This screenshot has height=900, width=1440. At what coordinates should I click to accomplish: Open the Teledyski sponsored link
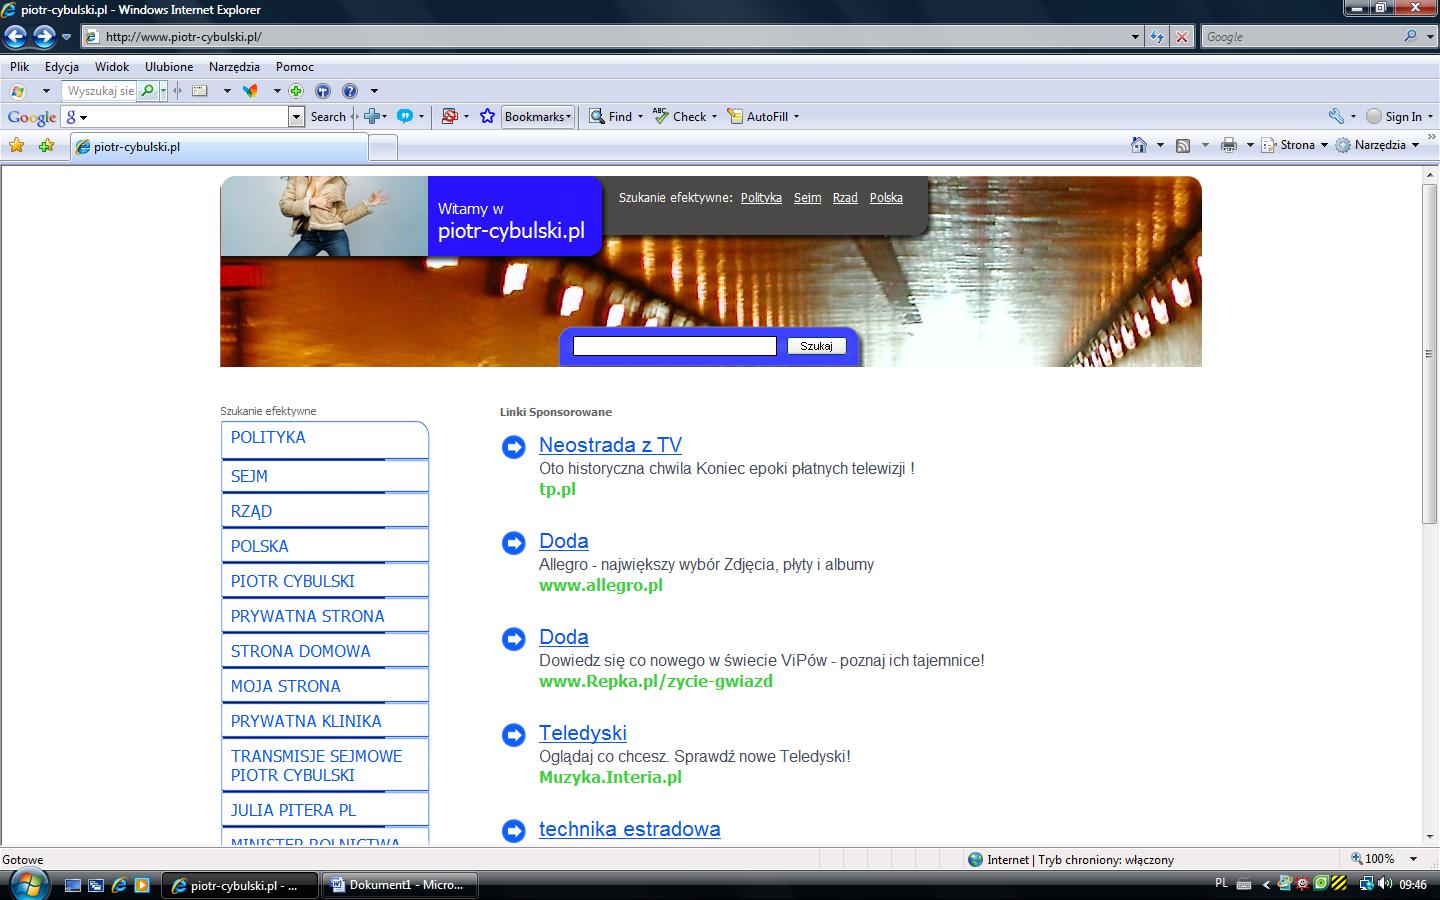point(583,733)
